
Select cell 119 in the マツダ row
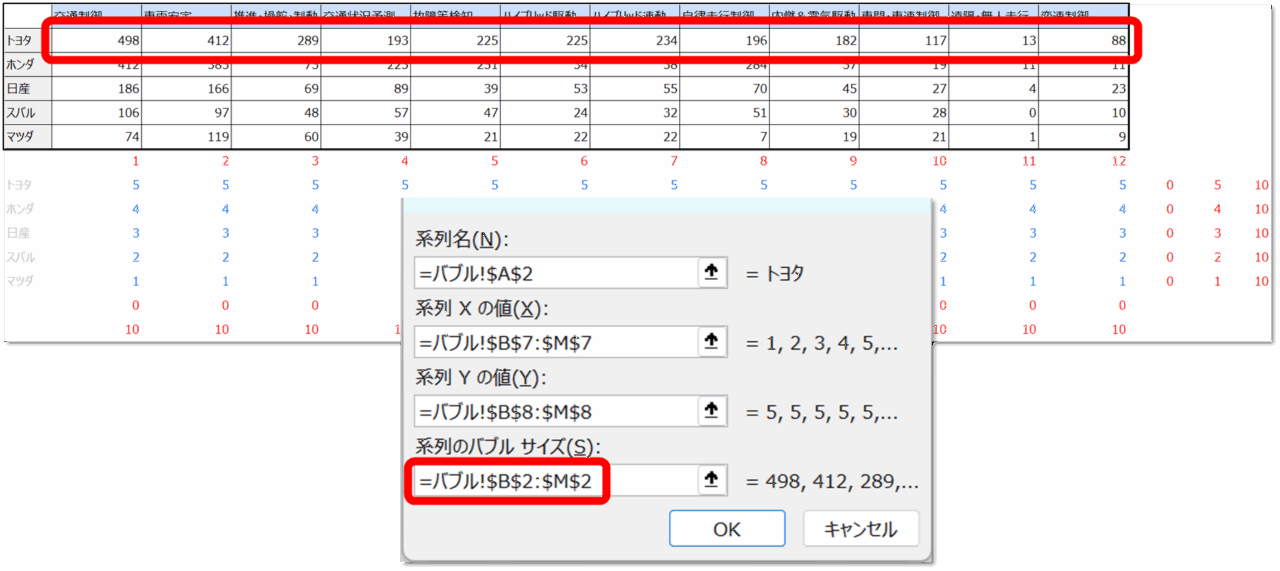point(186,137)
